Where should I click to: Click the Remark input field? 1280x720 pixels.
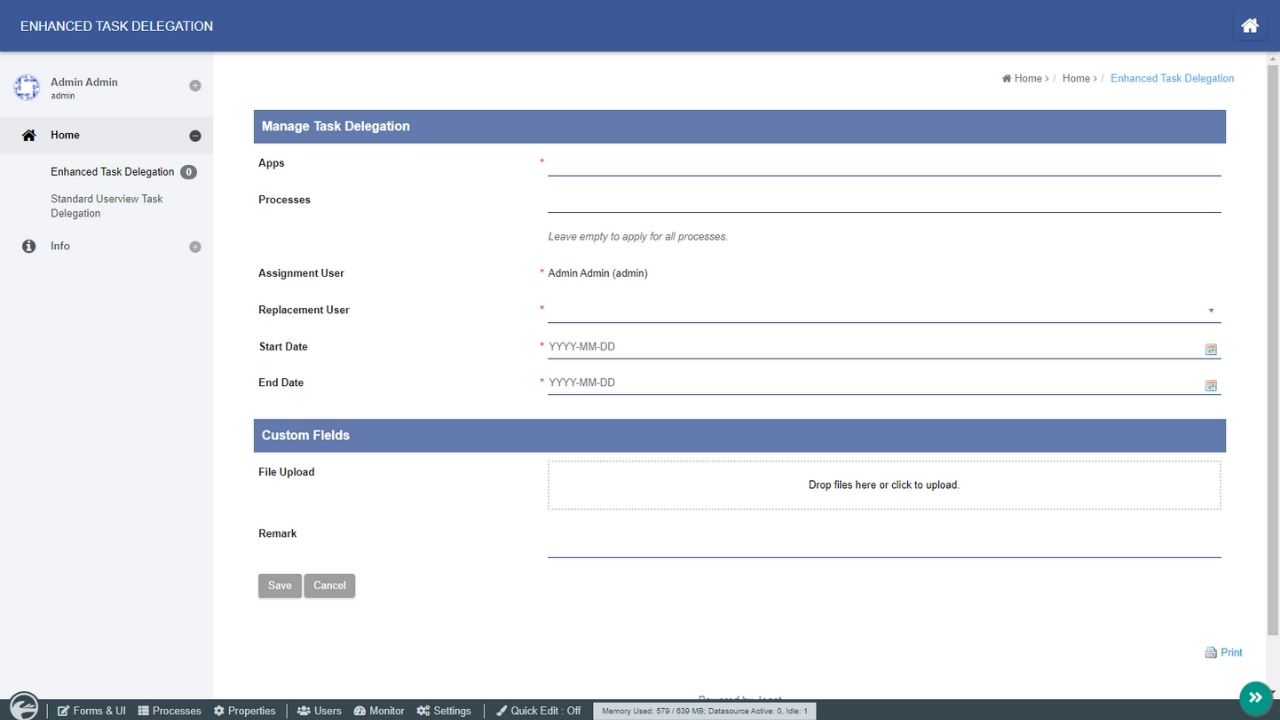point(883,545)
